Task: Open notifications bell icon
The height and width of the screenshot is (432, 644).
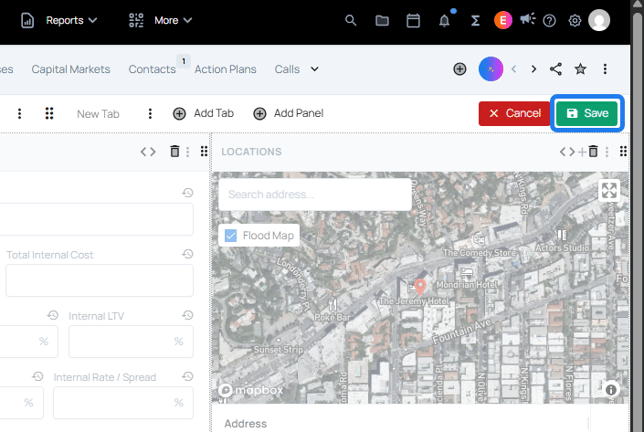Action: click(x=444, y=20)
